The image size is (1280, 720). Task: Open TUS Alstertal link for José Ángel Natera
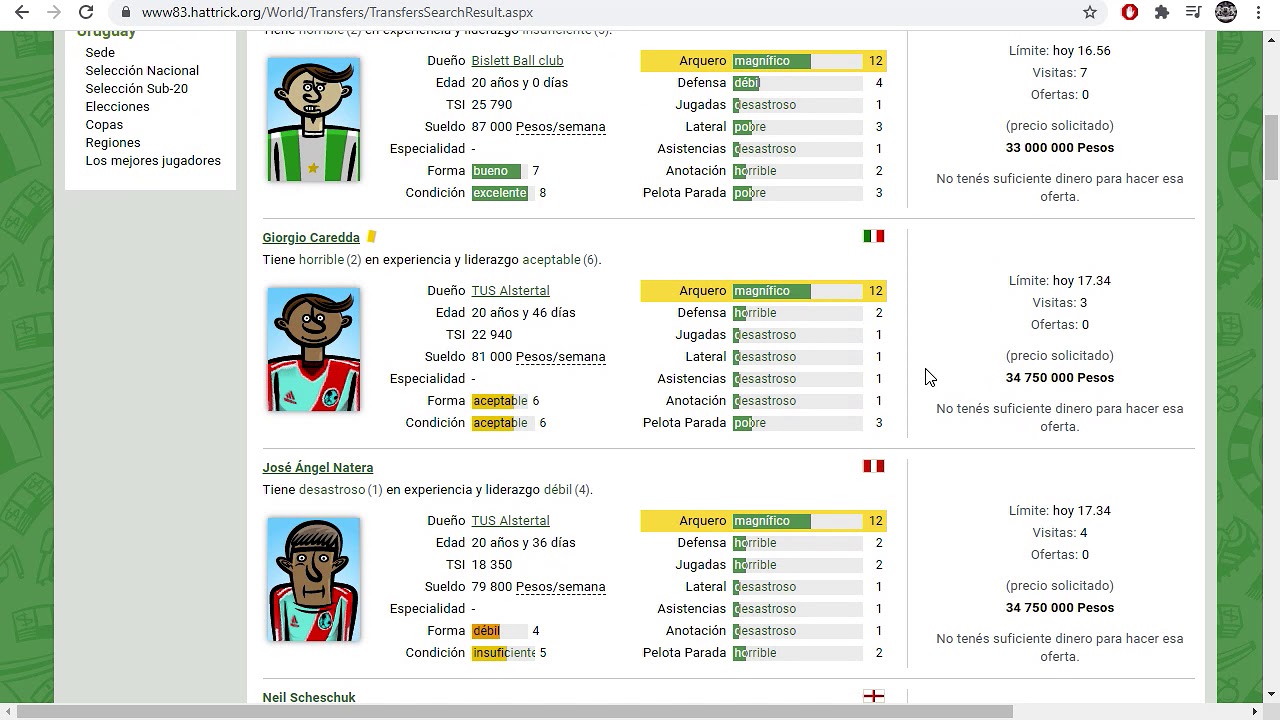pyautogui.click(x=510, y=520)
